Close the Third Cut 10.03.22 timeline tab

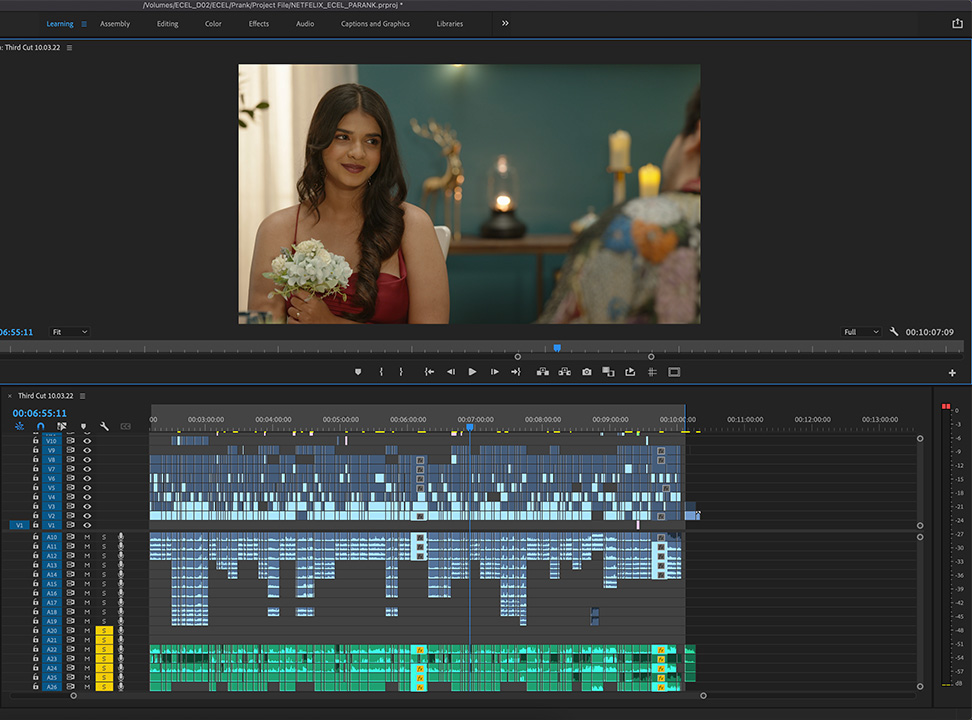(9, 396)
